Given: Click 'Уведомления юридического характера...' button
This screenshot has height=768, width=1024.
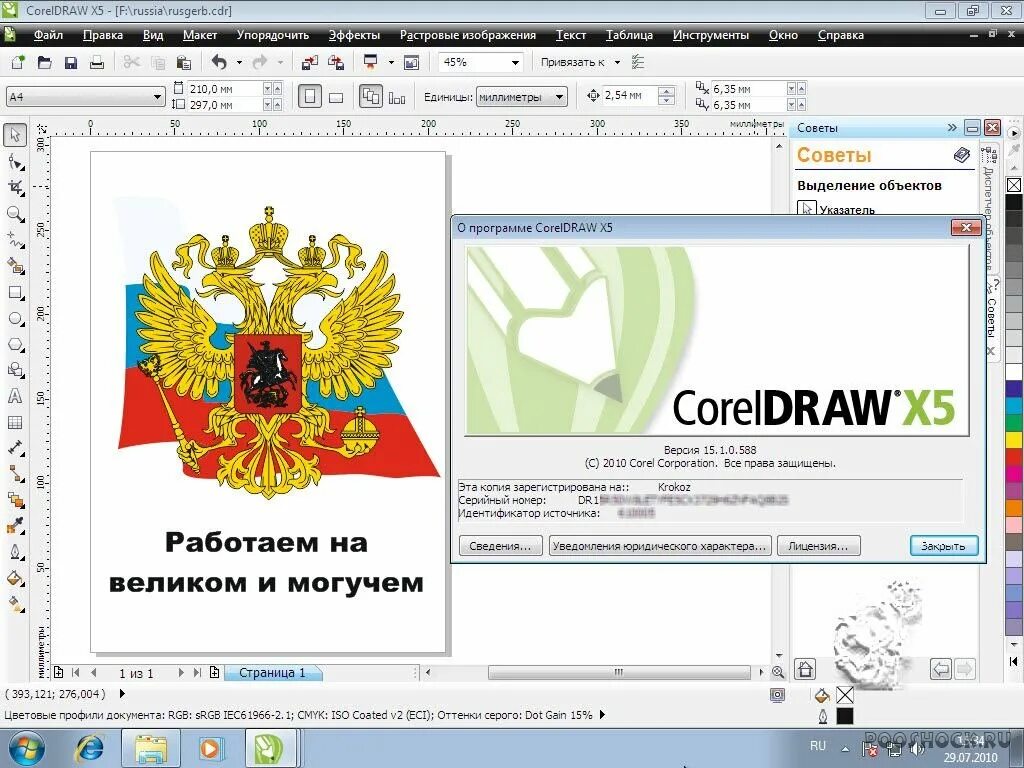Looking at the screenshot, I should tap(660, 546).
